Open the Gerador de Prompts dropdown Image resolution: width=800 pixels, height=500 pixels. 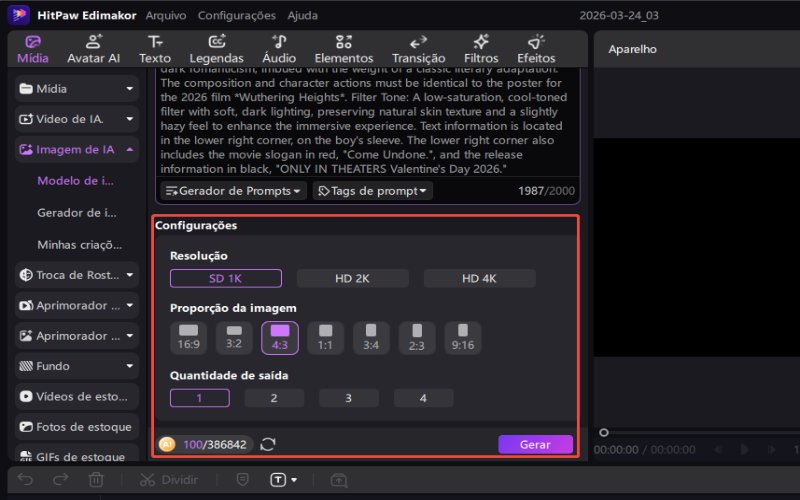233,191
